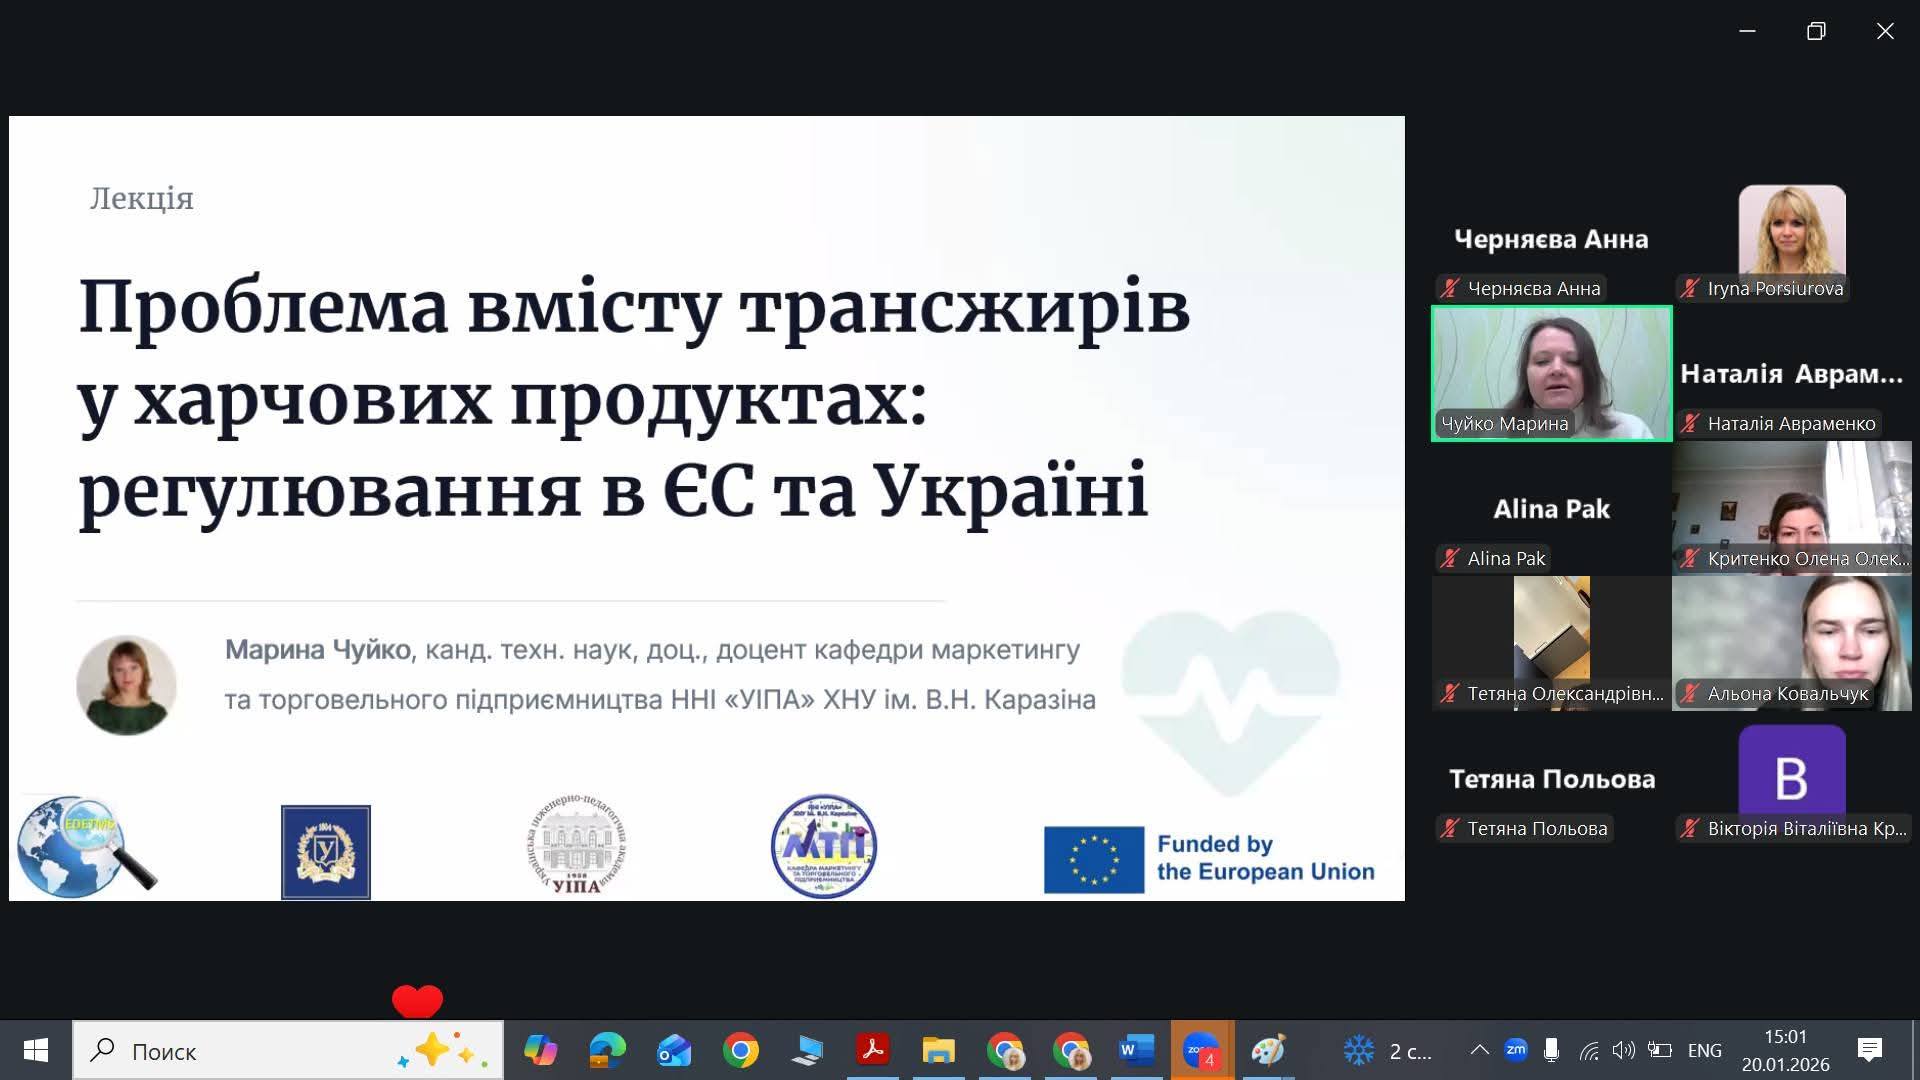
Task: Open the clock and date flyout
Action: pyautogui.click(x=1785, y=1051)
